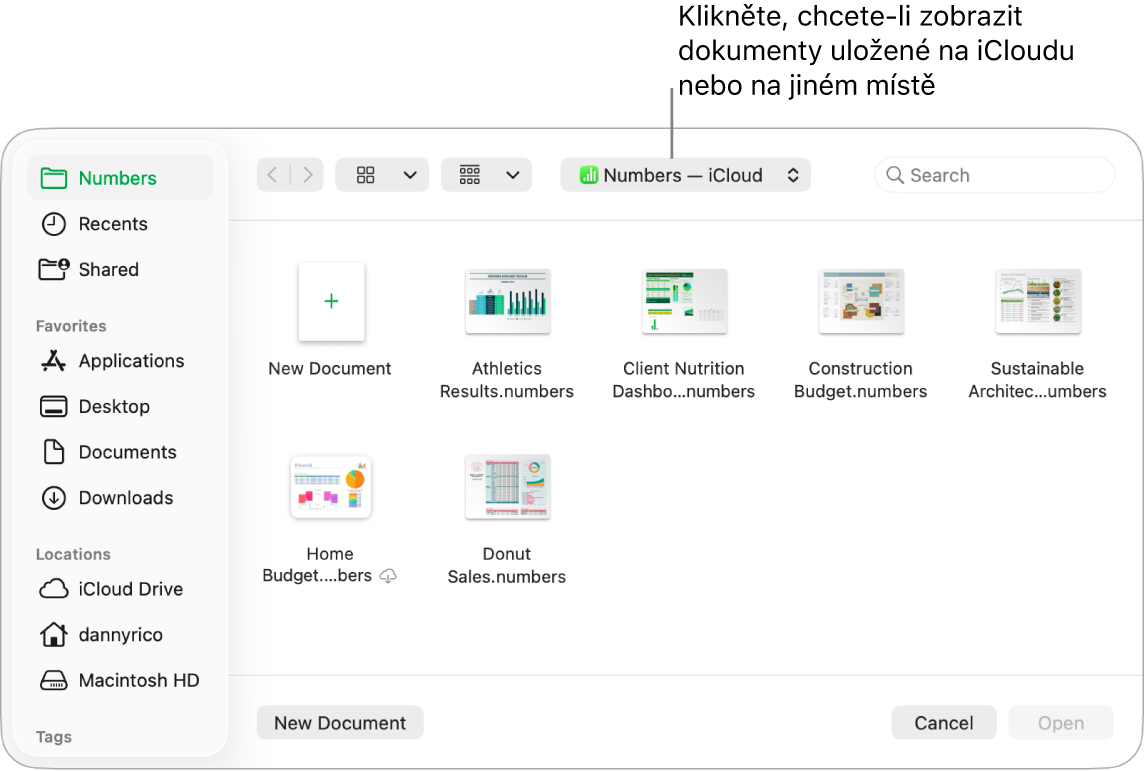The width and height of the screenshot is (1144, 771).
Task: Select iCloud Drive under Locations
Action: [130, 589]
